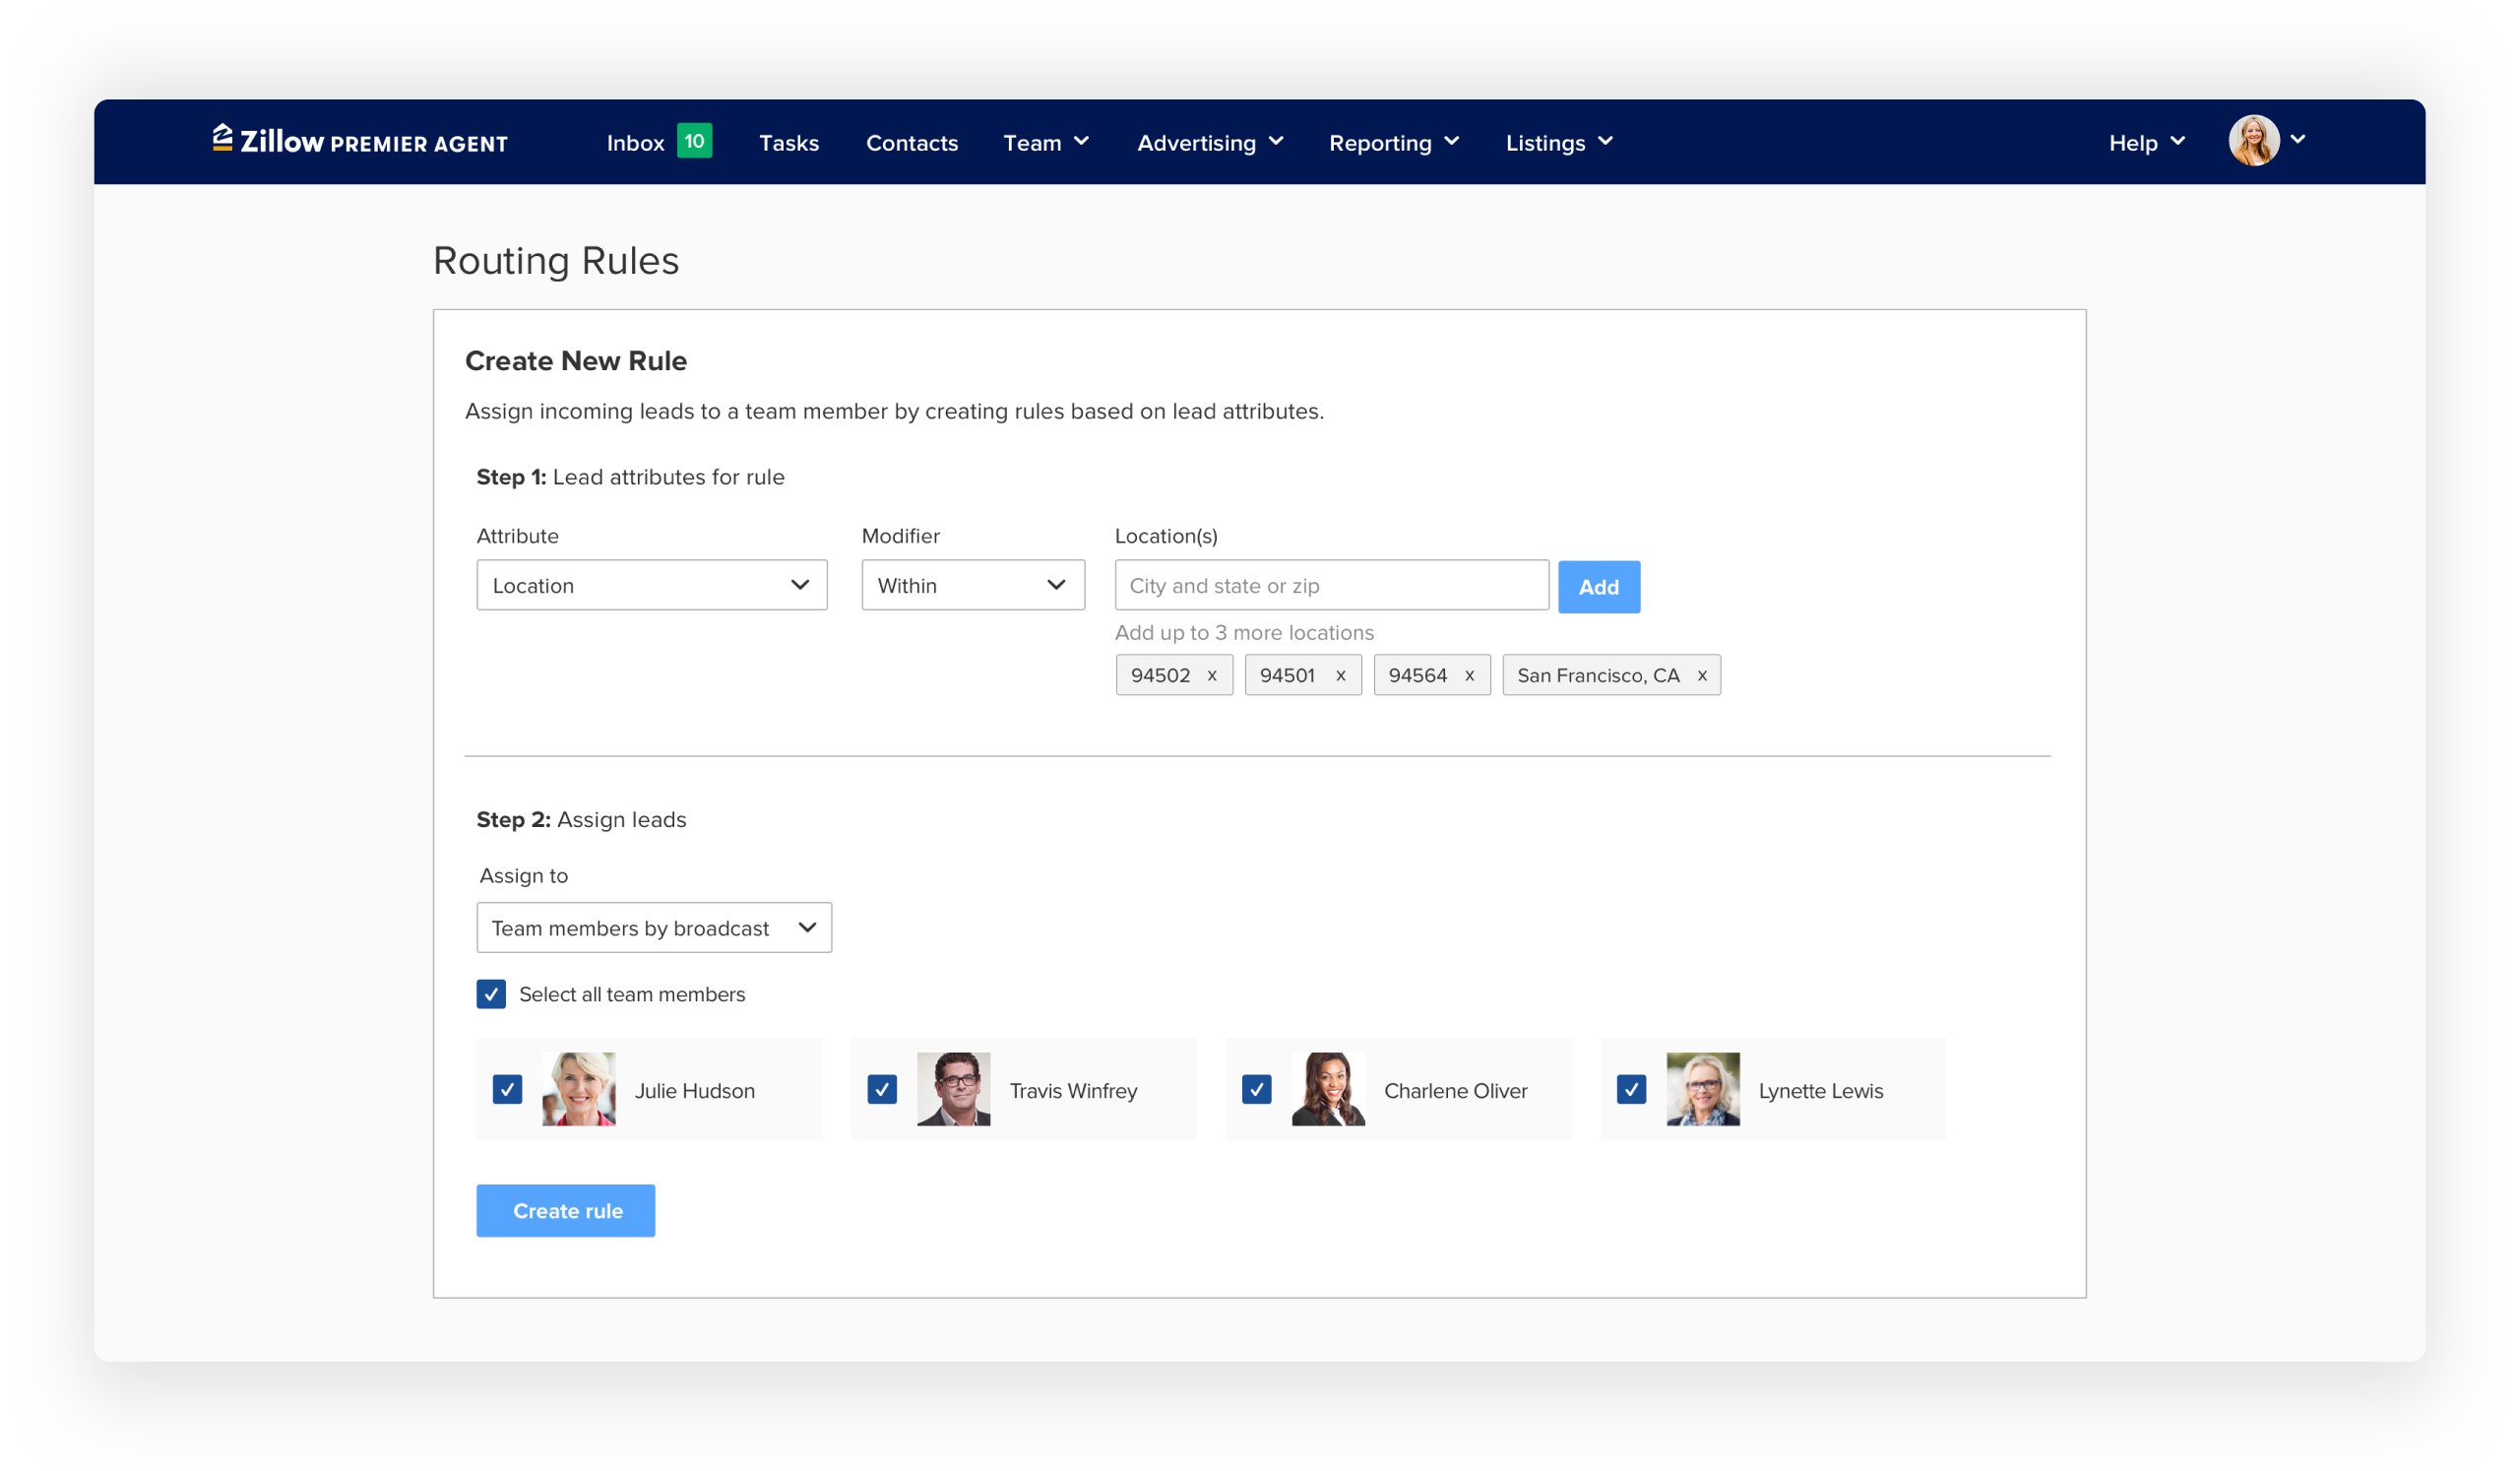Expand the Modifier Within dropdown
This screenshot has height=1471, width=2520.
click(x=972, y=585)
